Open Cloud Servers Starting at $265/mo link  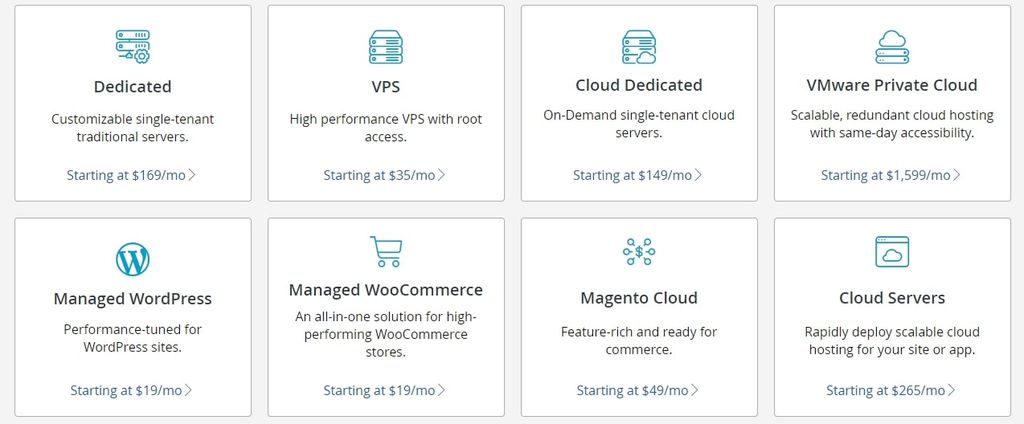pyautogui.click(x=890, y=390)
